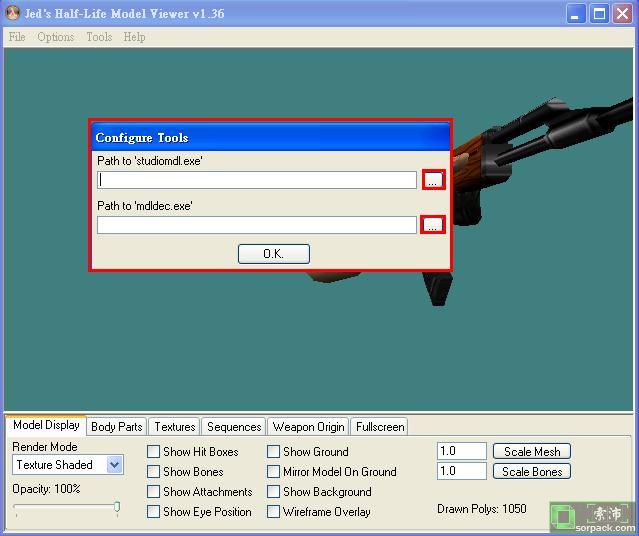639x536 pixels.
Task: Click the Scale Mesh button
Action: [x=532, y=451]
